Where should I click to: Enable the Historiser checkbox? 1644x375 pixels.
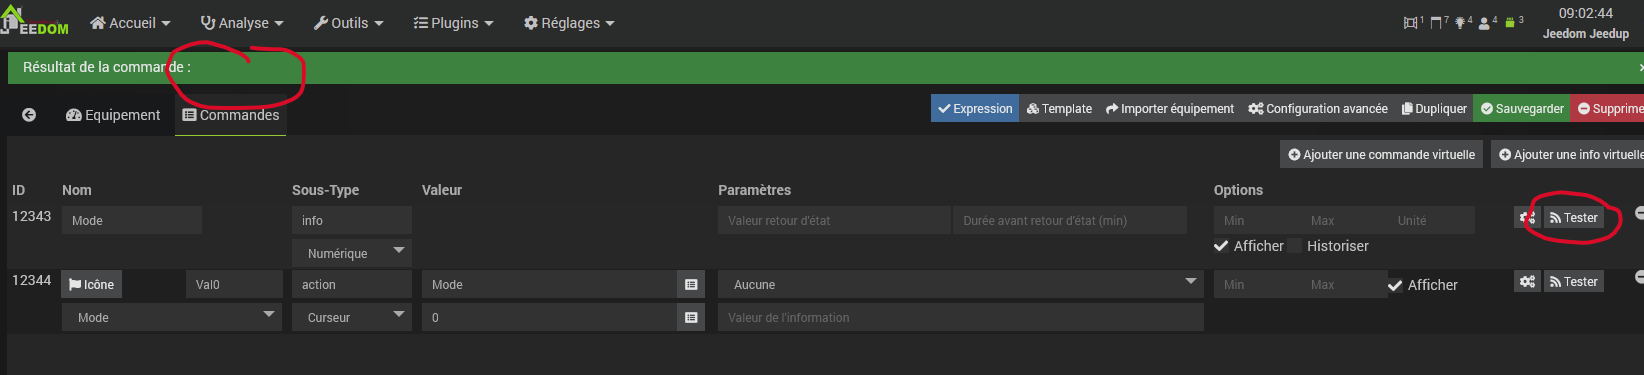1296,246
